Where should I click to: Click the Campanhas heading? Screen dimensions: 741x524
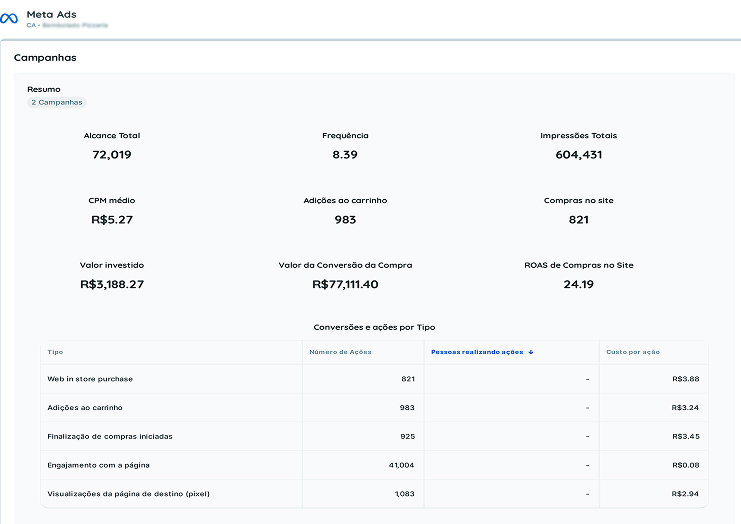[x=45, y=58]
